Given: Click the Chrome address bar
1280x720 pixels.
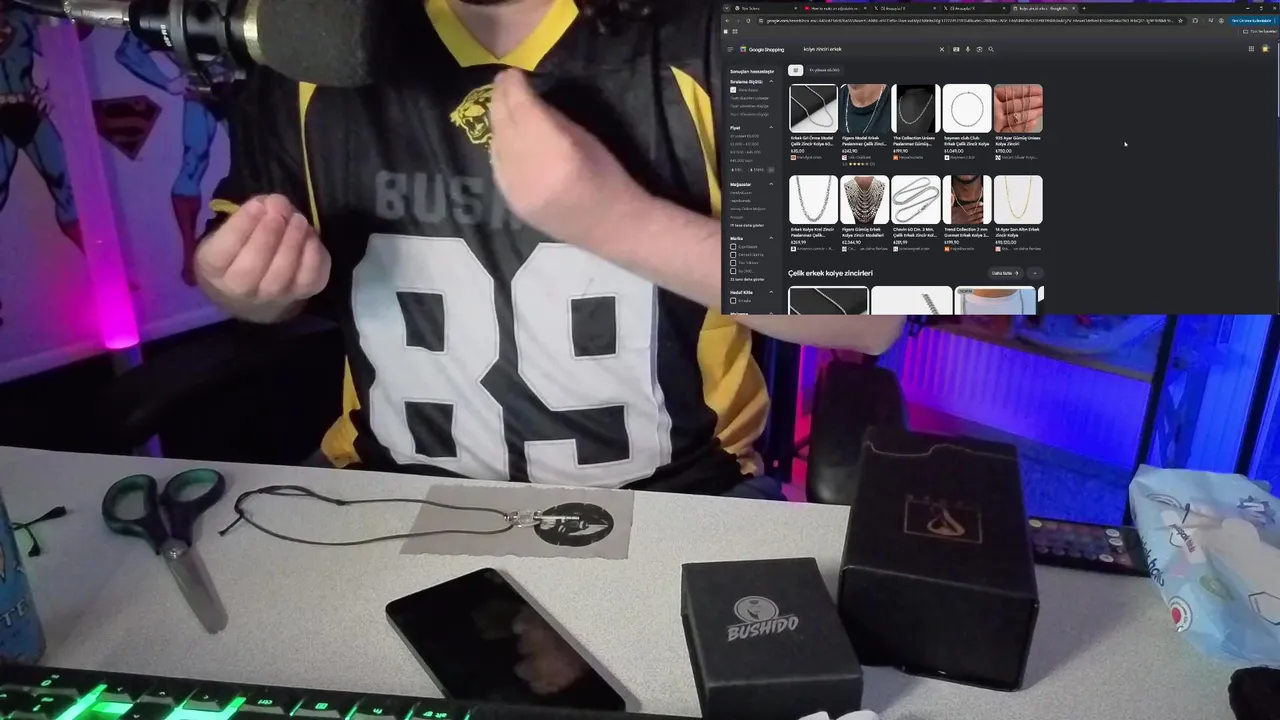Looking at the screenshot, I should point(965,20).
